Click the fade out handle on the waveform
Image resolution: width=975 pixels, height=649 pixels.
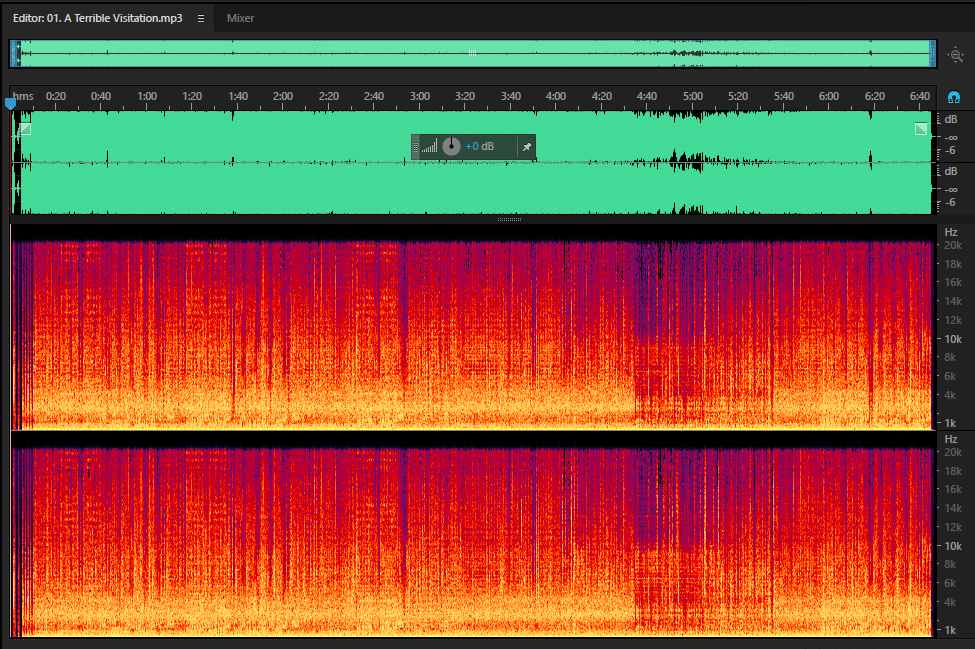(x=921, y=129)
